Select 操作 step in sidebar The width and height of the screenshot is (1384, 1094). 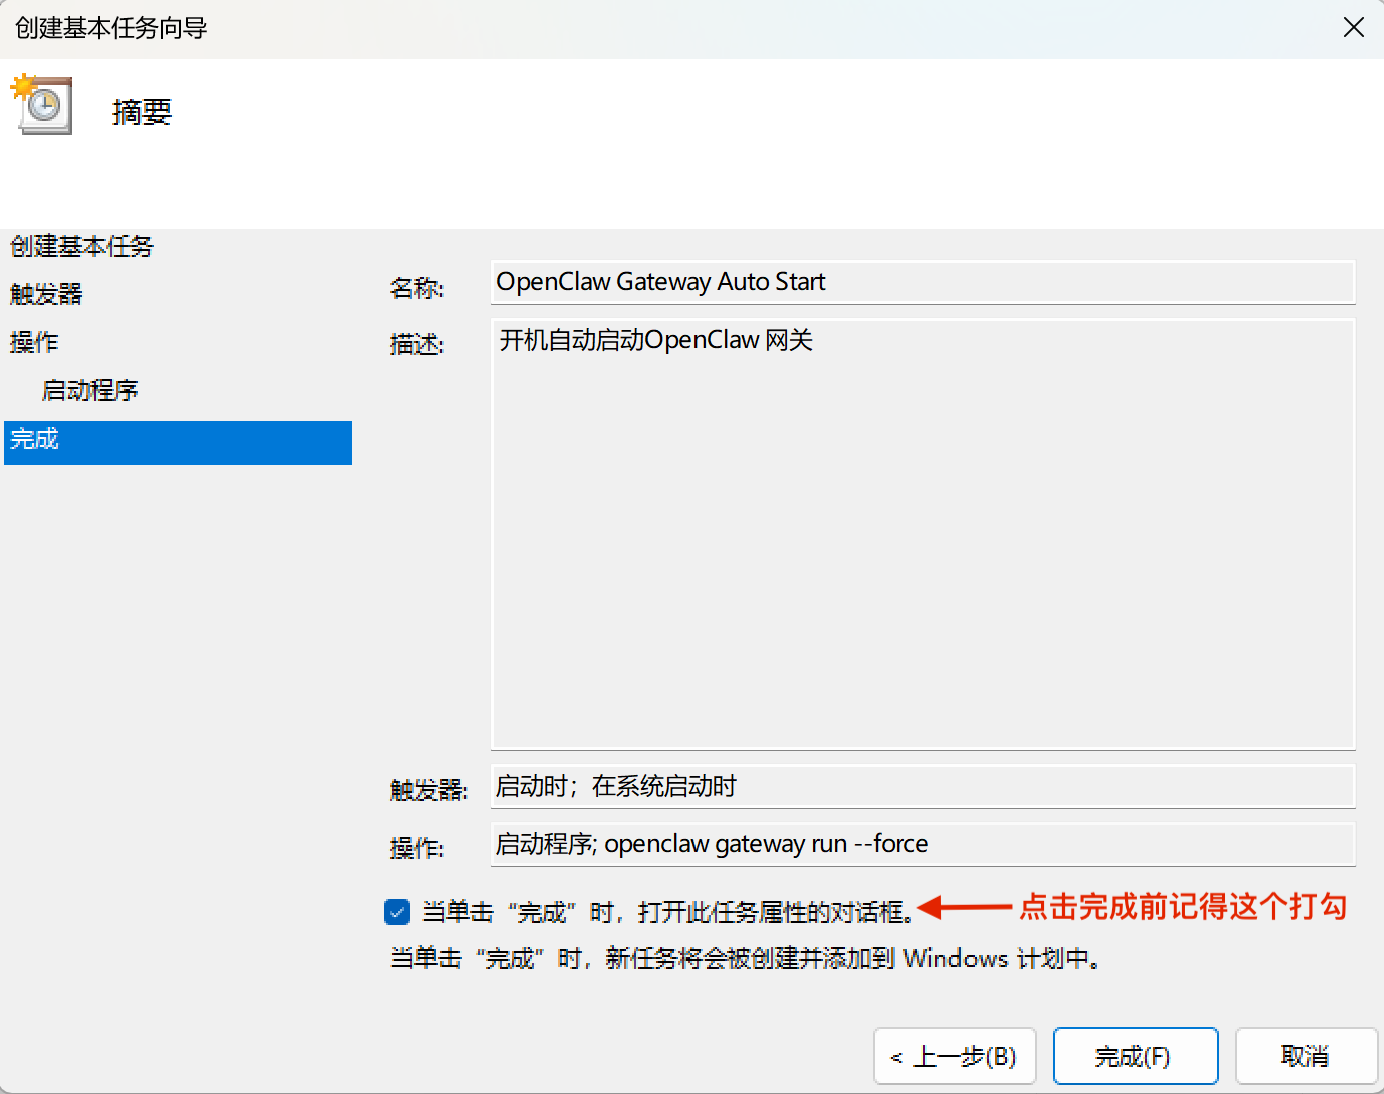click(x=34, y=342)
